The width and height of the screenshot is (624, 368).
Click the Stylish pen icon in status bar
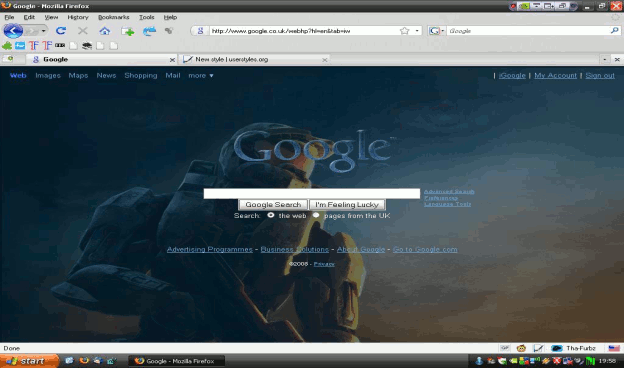click(538, 348)
